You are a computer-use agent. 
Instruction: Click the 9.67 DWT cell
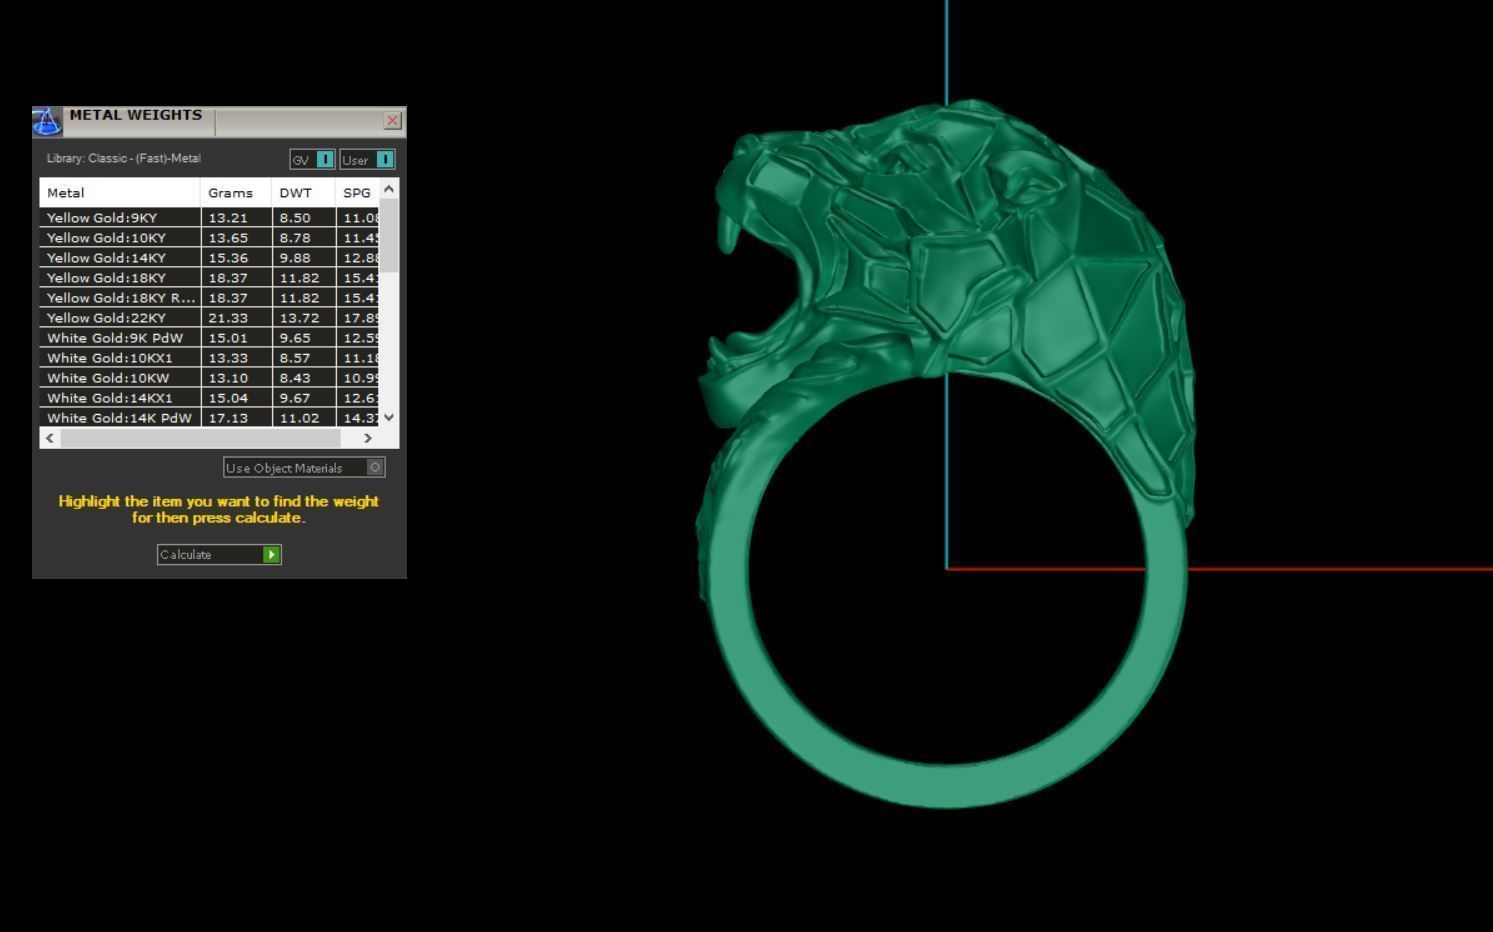pyautogui.click(x=304, y=397)
